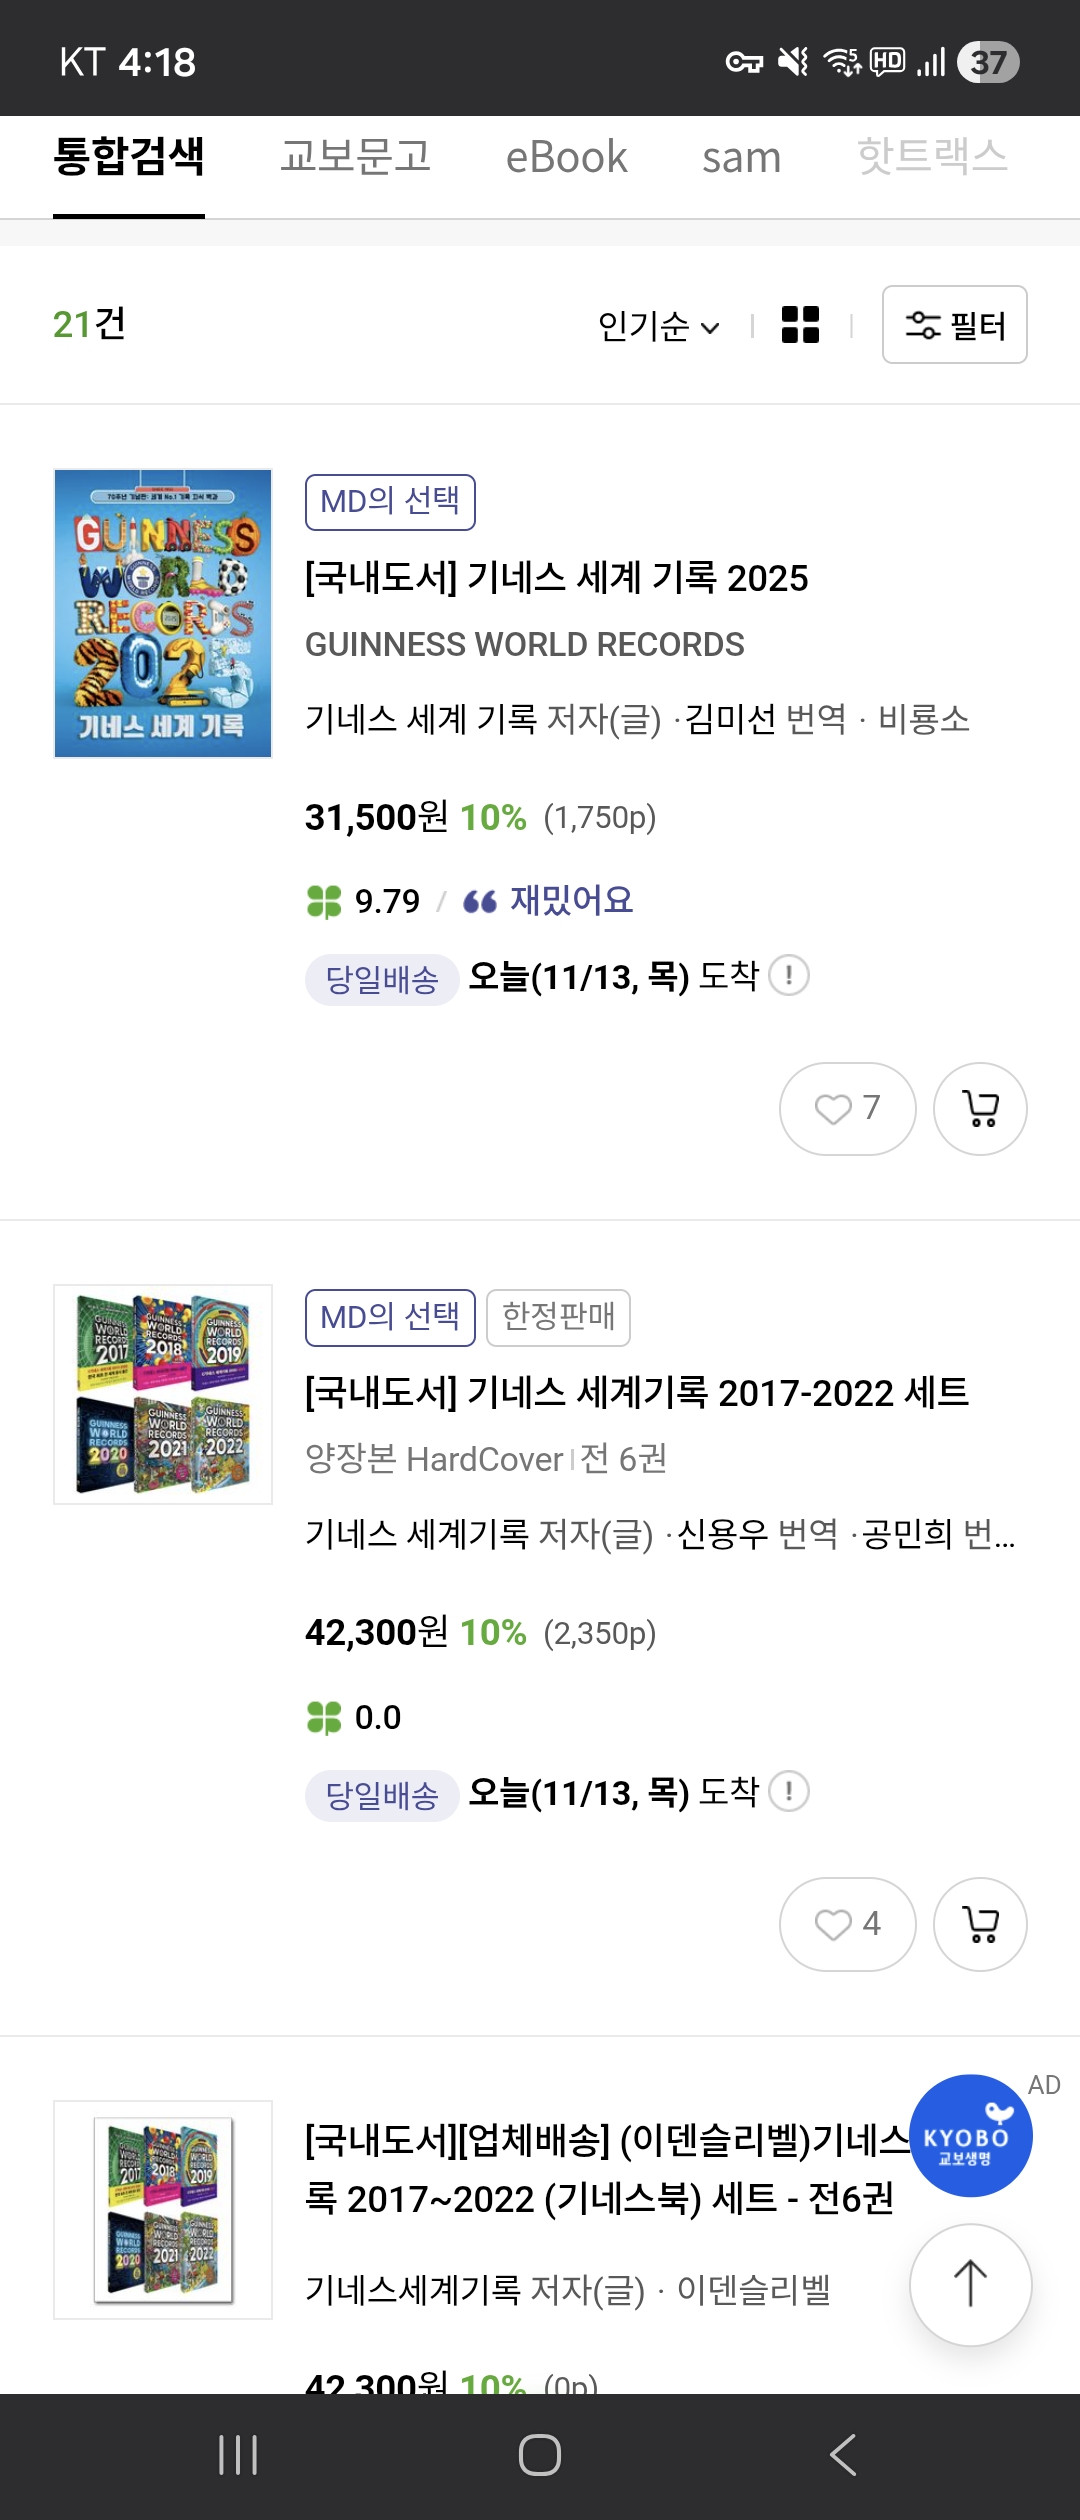Viewport: 1080px width, 2520px height.
Task: Open the Kyobo Life AD floating icon
Action: [970, 2136]
